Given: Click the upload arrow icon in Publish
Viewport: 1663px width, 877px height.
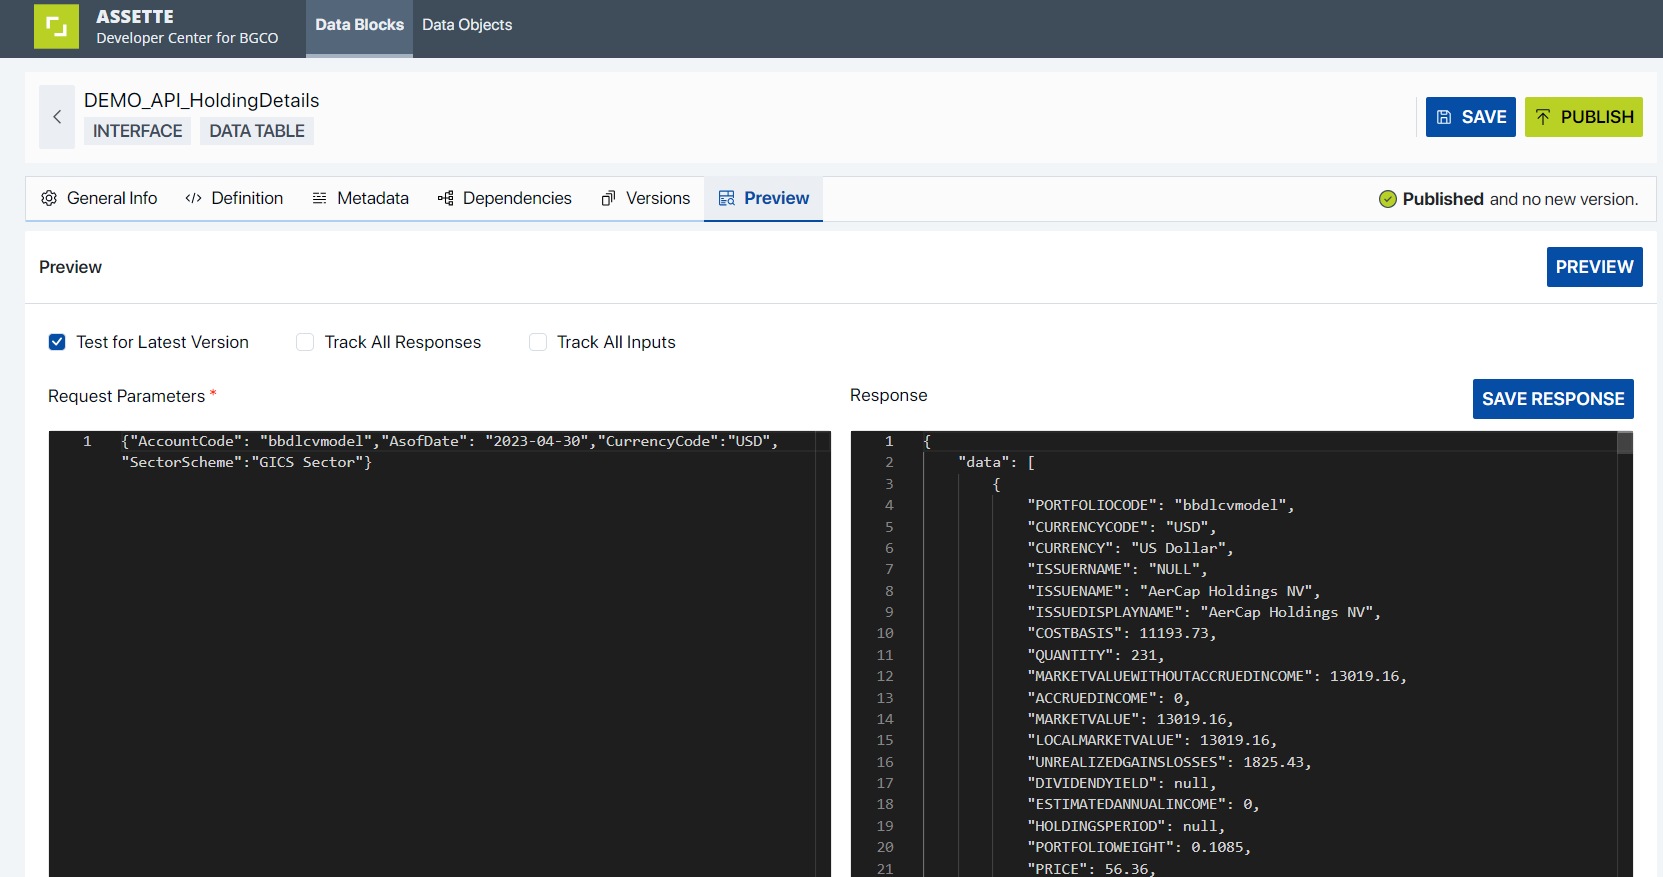Looking at the screenshot, I should [x=1543, y=117].
